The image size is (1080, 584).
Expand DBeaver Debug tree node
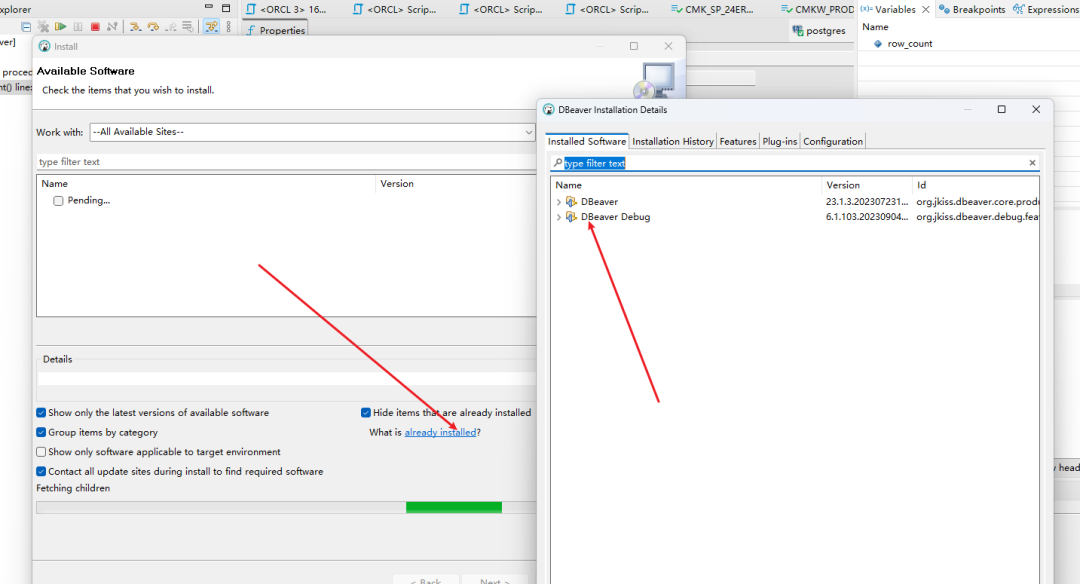pyautogui.click(x=559, y=217)
